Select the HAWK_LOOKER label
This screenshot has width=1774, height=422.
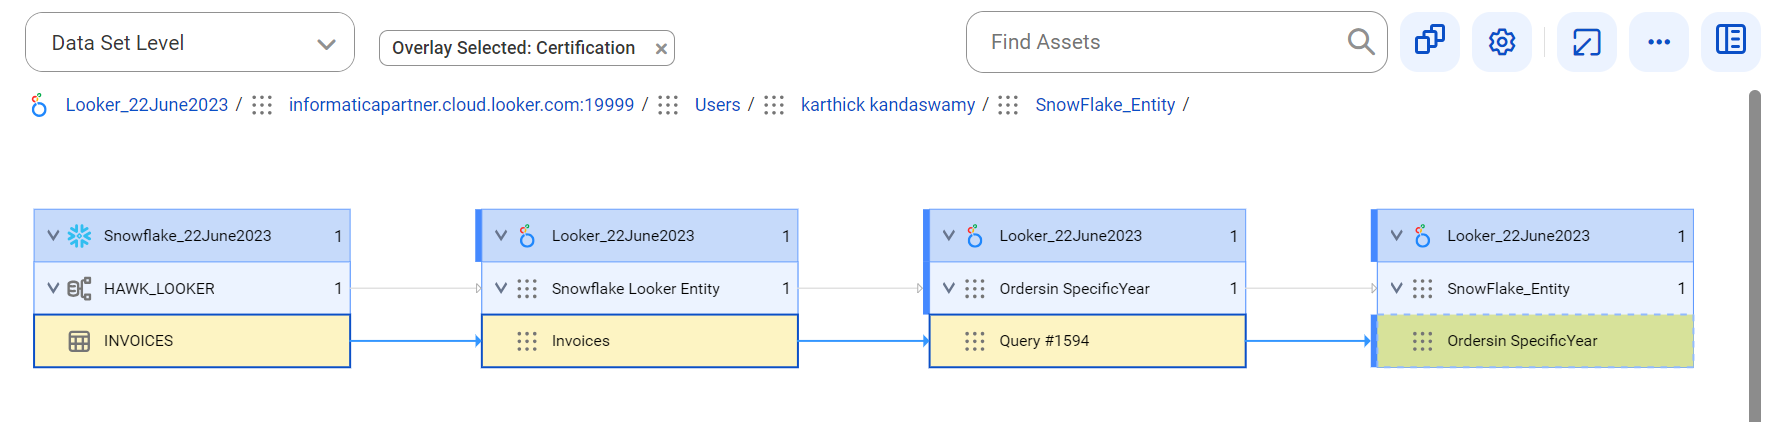coord(159,288)
